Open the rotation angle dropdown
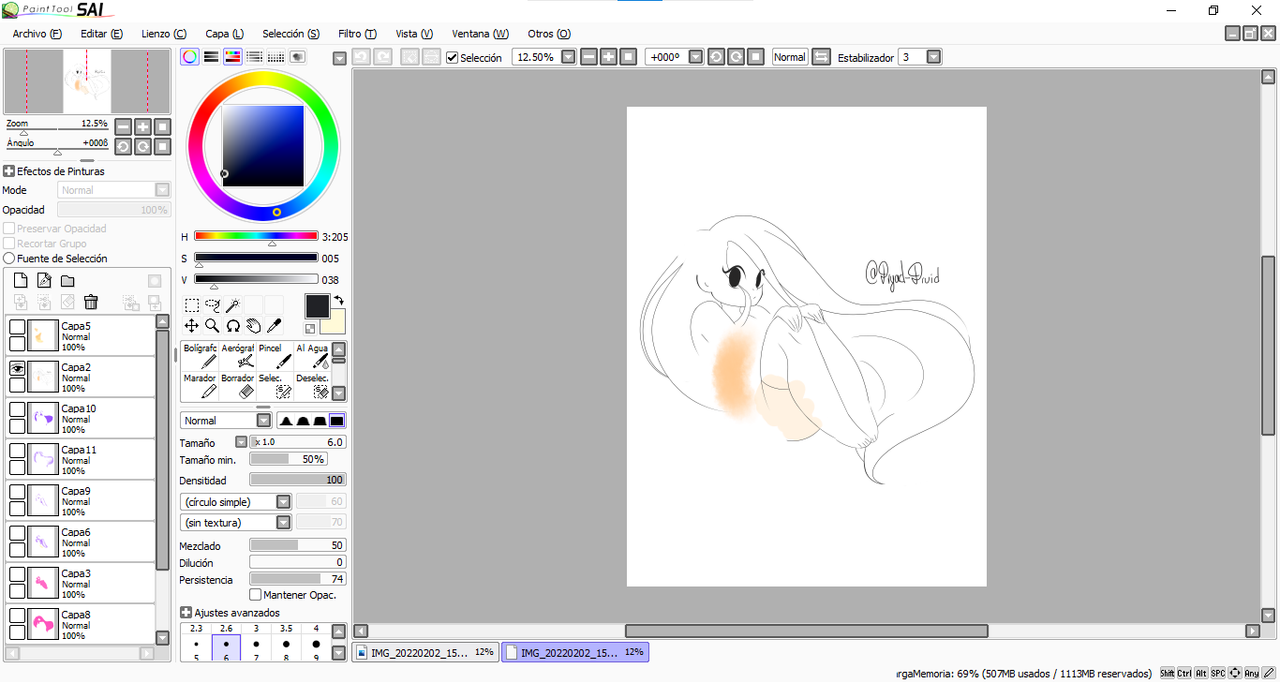 coord(696,57)
